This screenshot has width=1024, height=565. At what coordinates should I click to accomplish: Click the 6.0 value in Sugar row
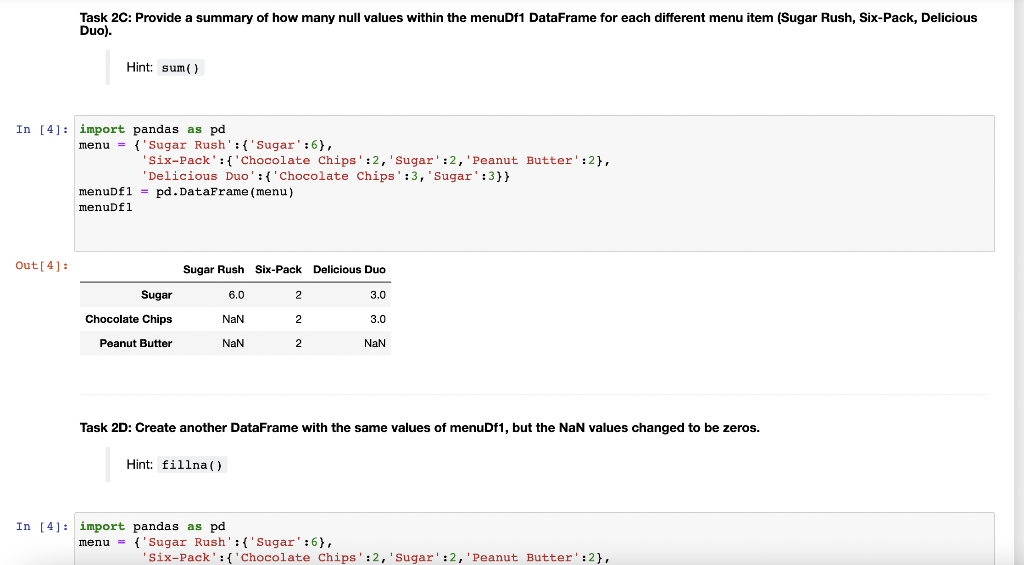pyautogui.click(x=236, y=295)
